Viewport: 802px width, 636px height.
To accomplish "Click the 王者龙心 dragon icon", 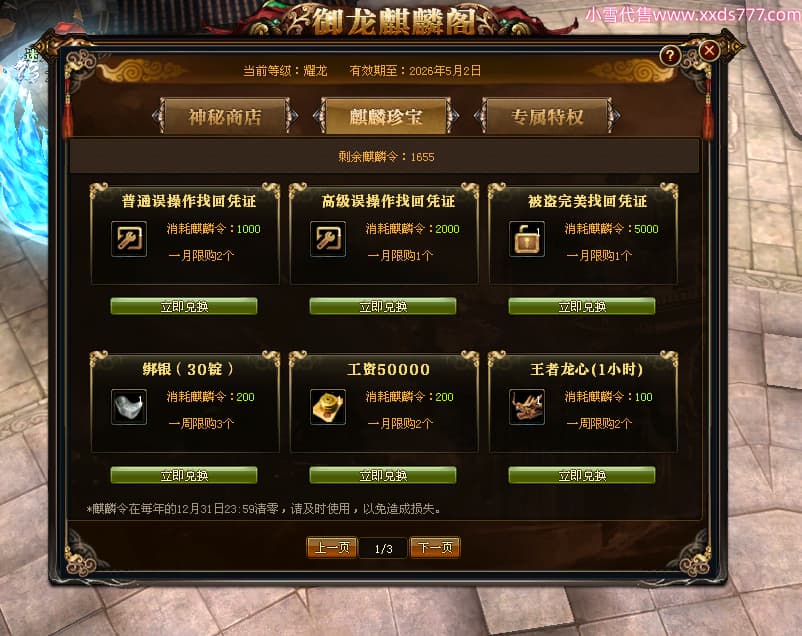I will point(527,407).
